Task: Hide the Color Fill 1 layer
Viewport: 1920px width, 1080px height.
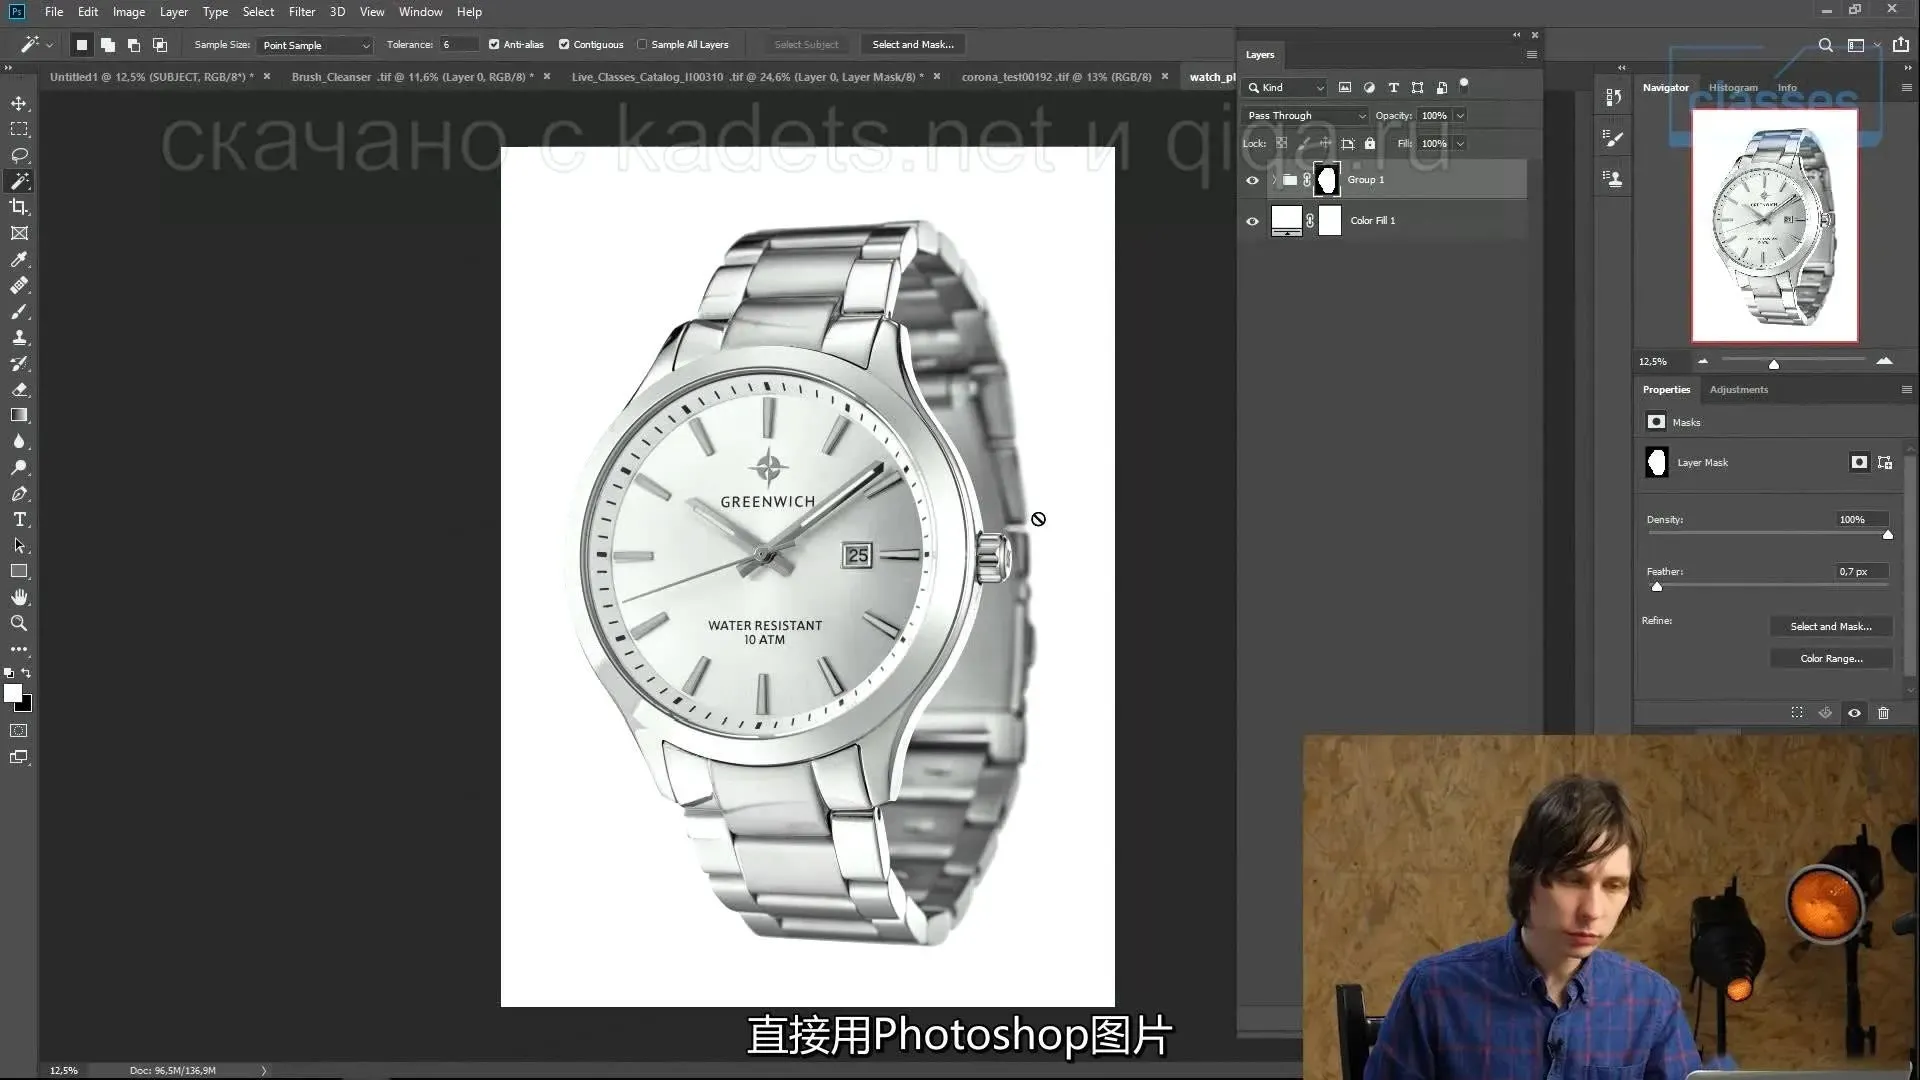Action: [x=1252, y=221]
